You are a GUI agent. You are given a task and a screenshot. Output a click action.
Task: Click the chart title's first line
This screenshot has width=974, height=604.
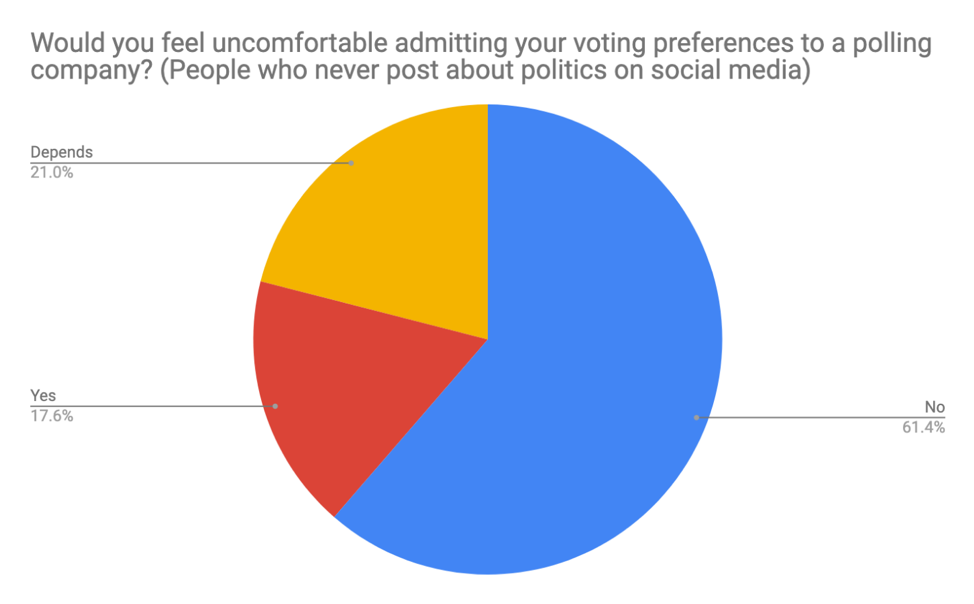[x=481, y=44]
